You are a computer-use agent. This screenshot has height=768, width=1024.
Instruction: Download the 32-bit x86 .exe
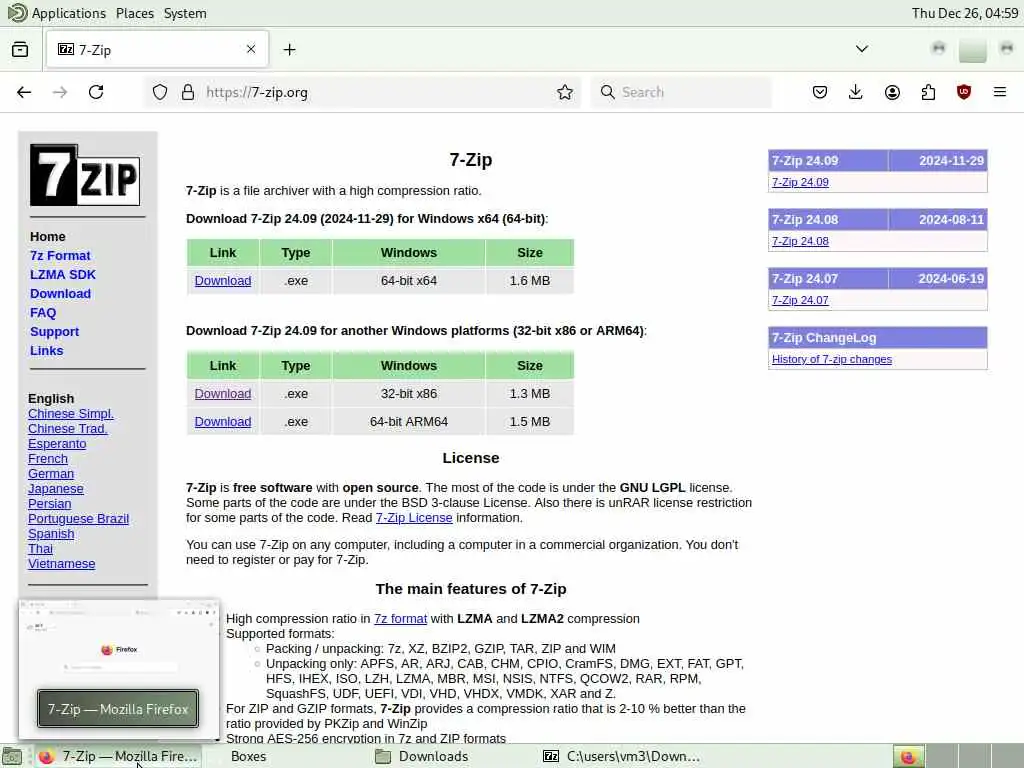(x=223, y=394)
